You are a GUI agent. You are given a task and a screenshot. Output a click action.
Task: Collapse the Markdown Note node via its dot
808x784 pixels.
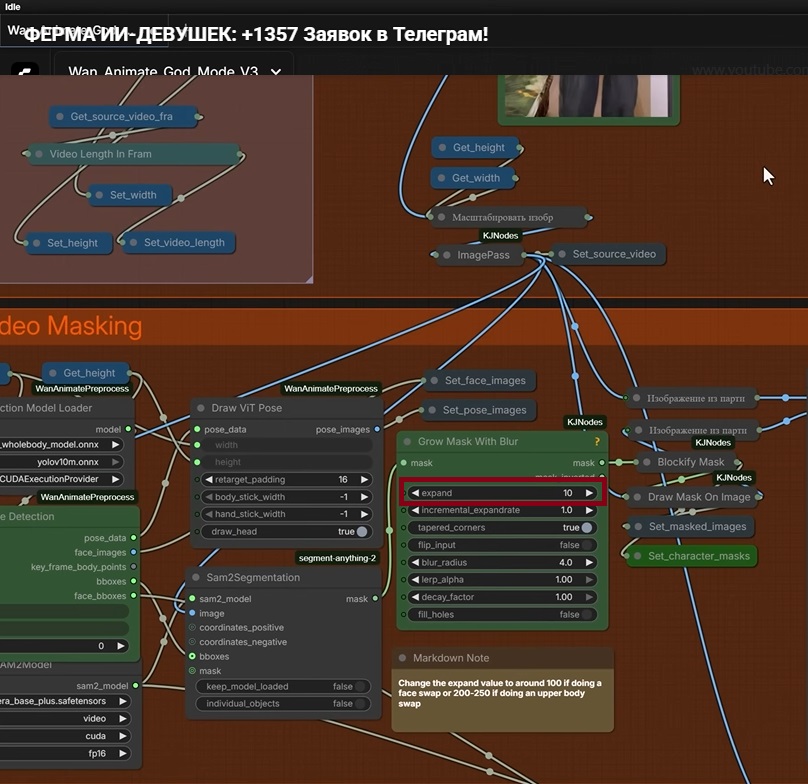[x=402, y=658]
